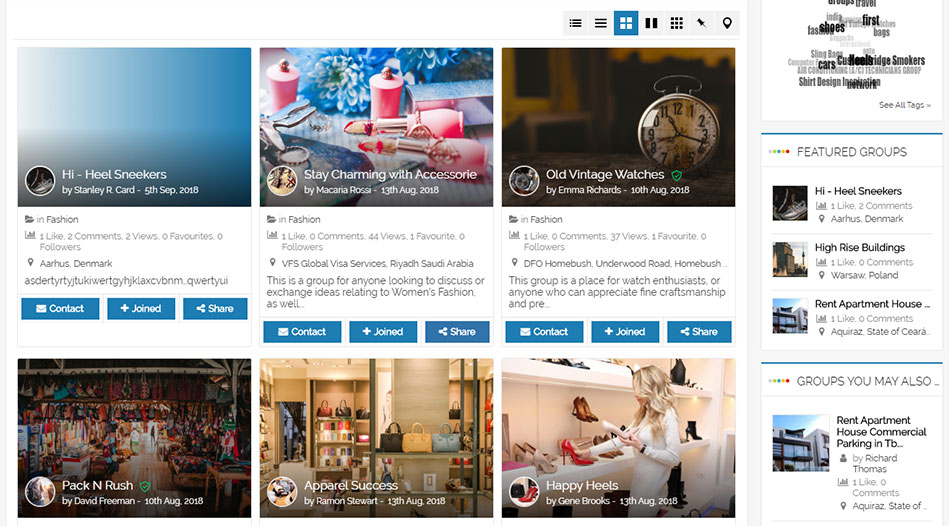Click the Happy Heels group cover image

(618, 420)
